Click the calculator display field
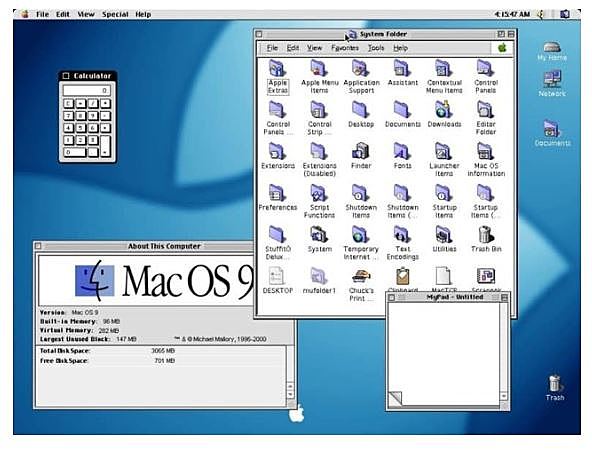592x450 pixels. (86, 91)
